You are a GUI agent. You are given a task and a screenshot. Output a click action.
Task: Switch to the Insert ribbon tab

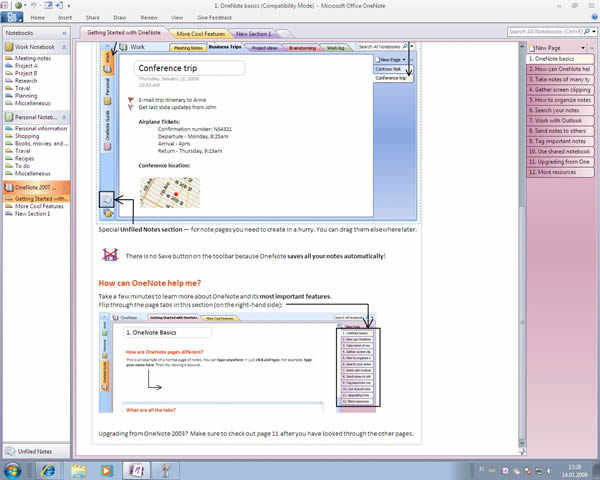pos(65,18)
